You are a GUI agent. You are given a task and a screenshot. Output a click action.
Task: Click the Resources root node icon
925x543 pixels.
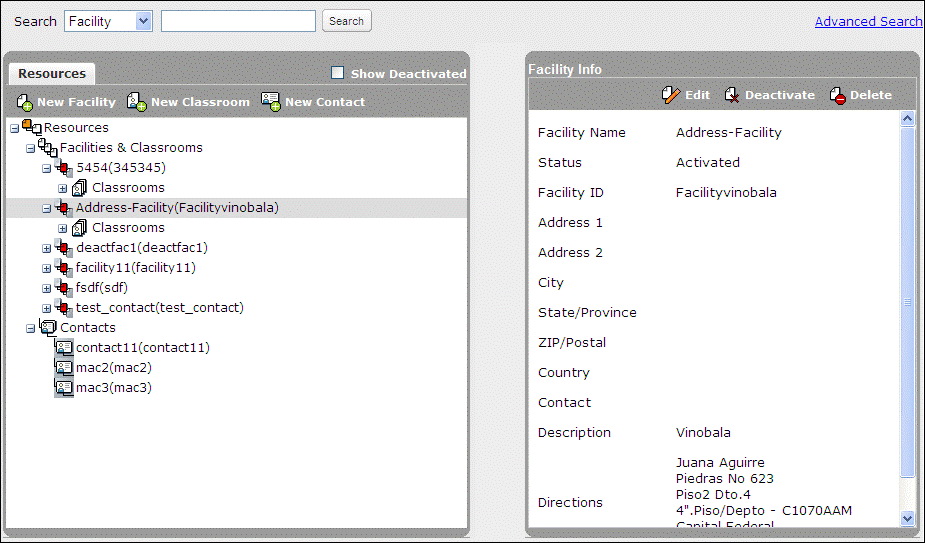[32, 127]
